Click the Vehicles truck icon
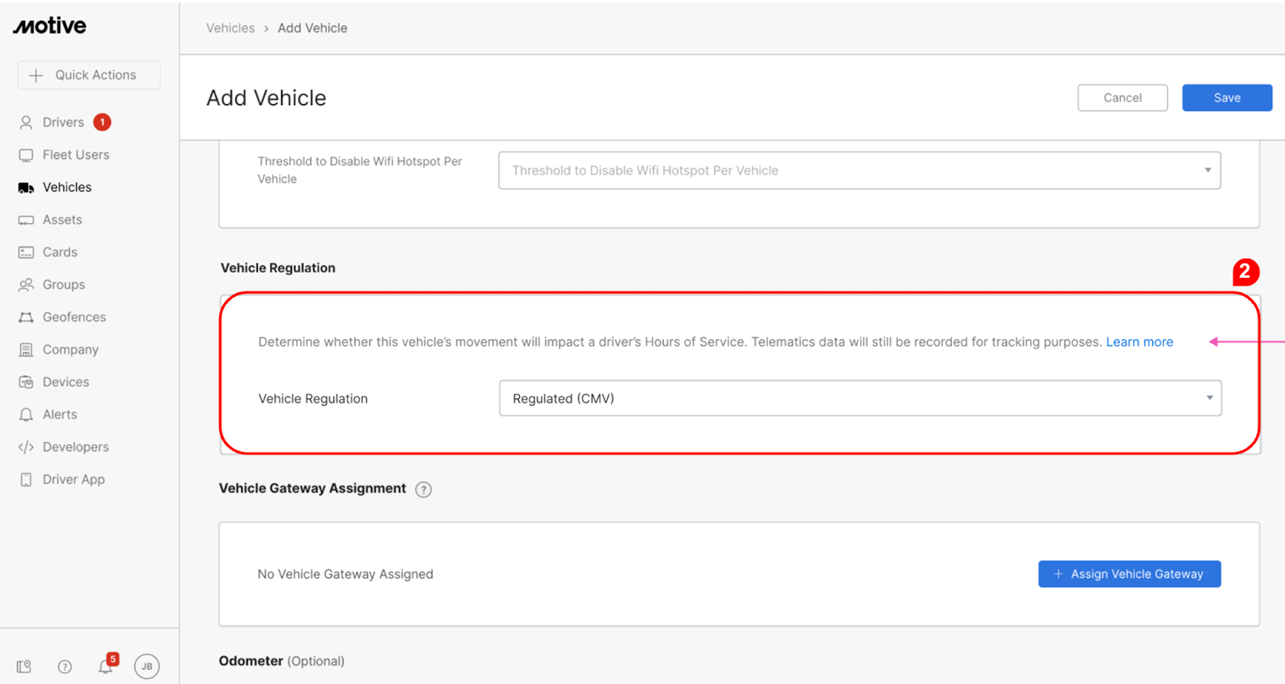Image resolution: width=1285 pixels, height=684 pixels. pos(26,187)
